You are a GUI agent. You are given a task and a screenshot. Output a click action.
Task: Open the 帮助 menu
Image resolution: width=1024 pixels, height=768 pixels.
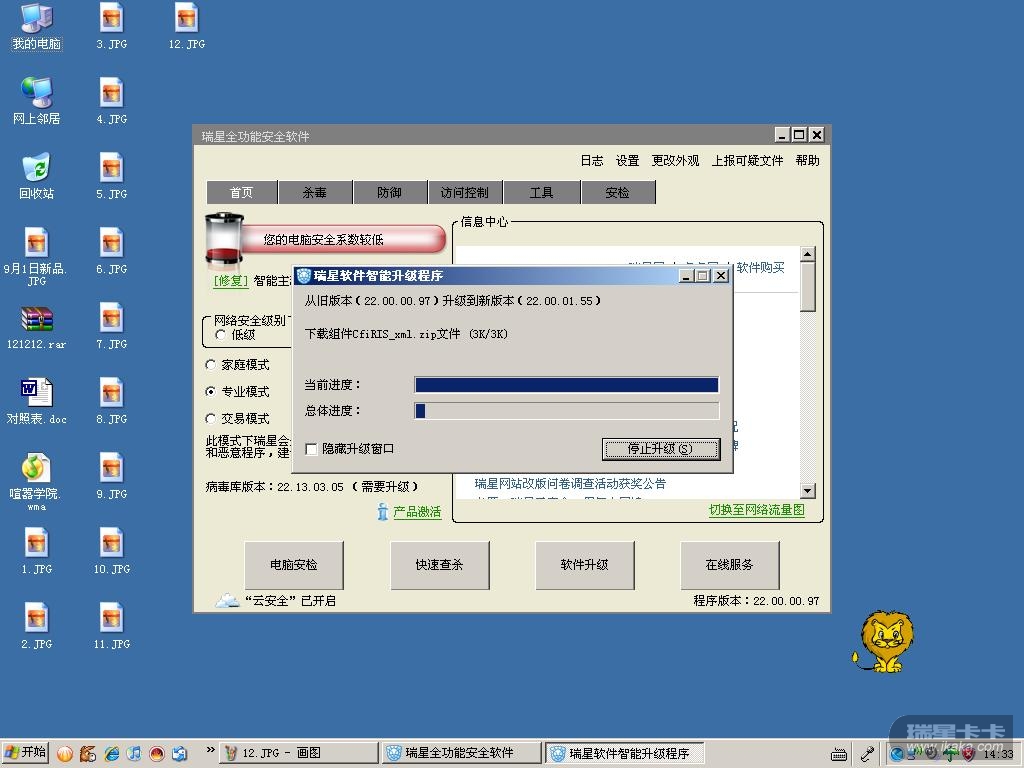[808, 161]
